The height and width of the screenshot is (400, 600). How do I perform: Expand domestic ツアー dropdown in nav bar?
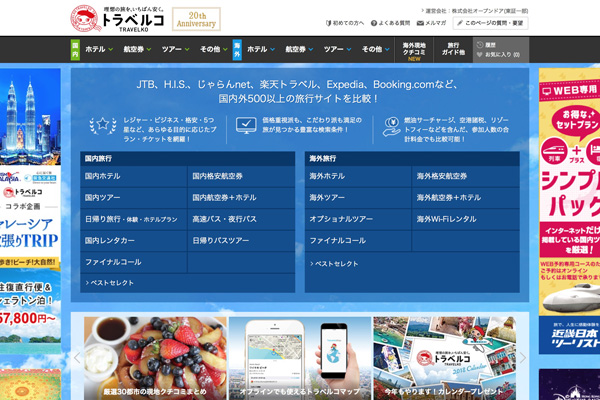176,49
